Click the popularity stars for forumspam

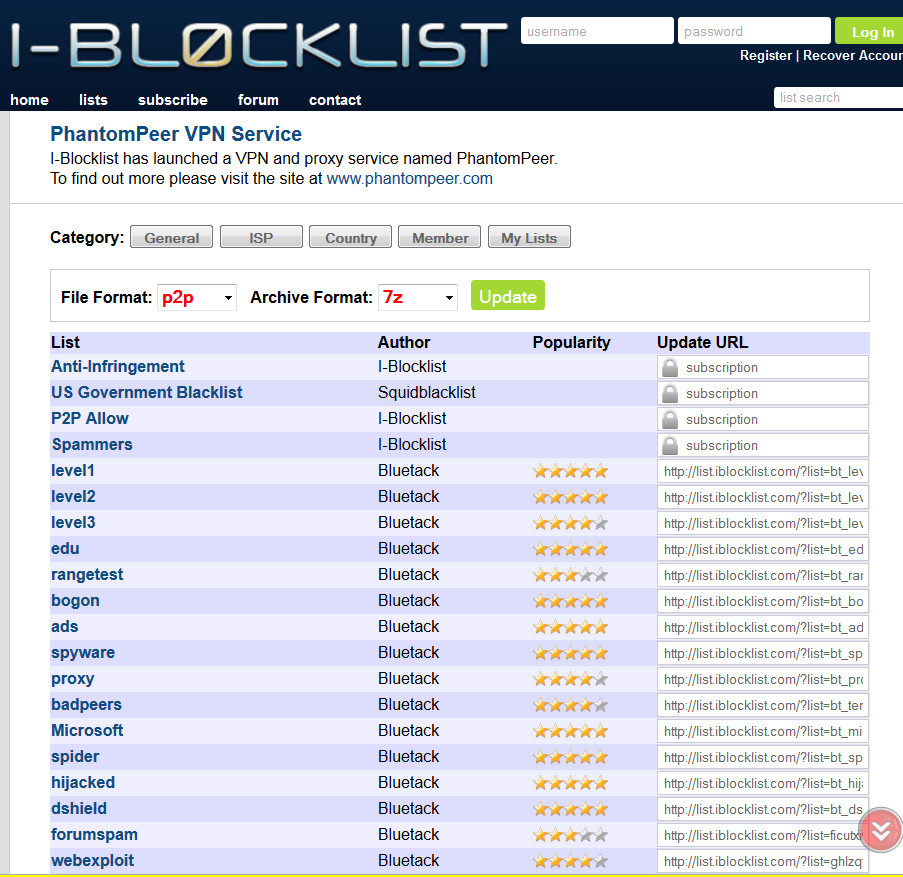pos(570,835)
